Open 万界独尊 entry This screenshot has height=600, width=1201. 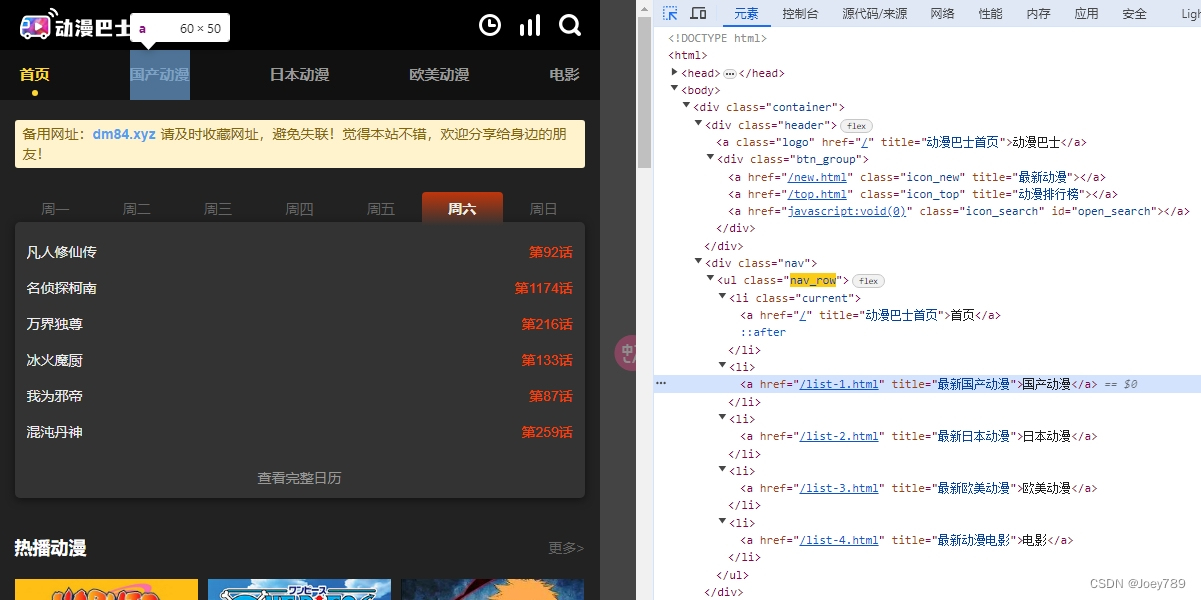coord(55,324)
